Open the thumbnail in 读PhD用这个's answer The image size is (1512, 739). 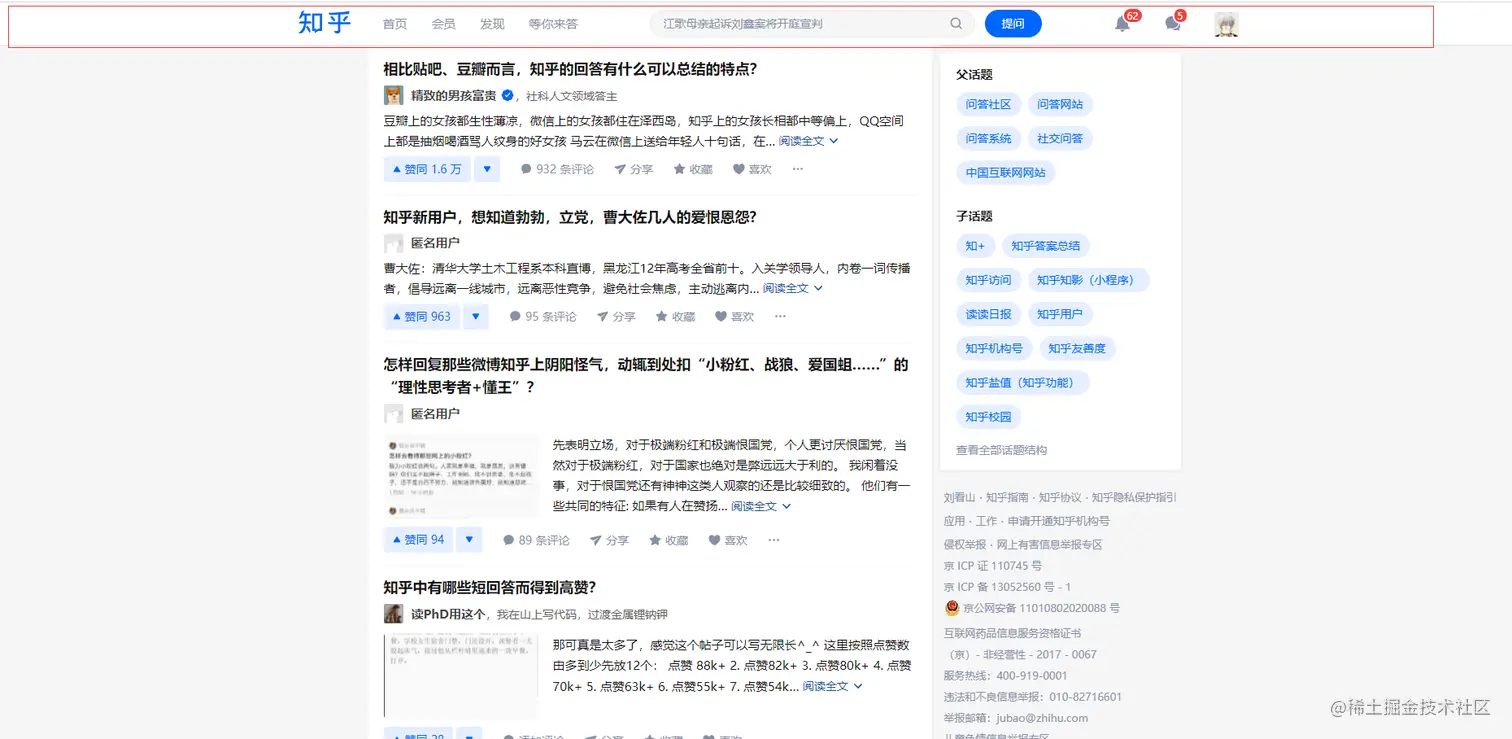pos(461,675)
